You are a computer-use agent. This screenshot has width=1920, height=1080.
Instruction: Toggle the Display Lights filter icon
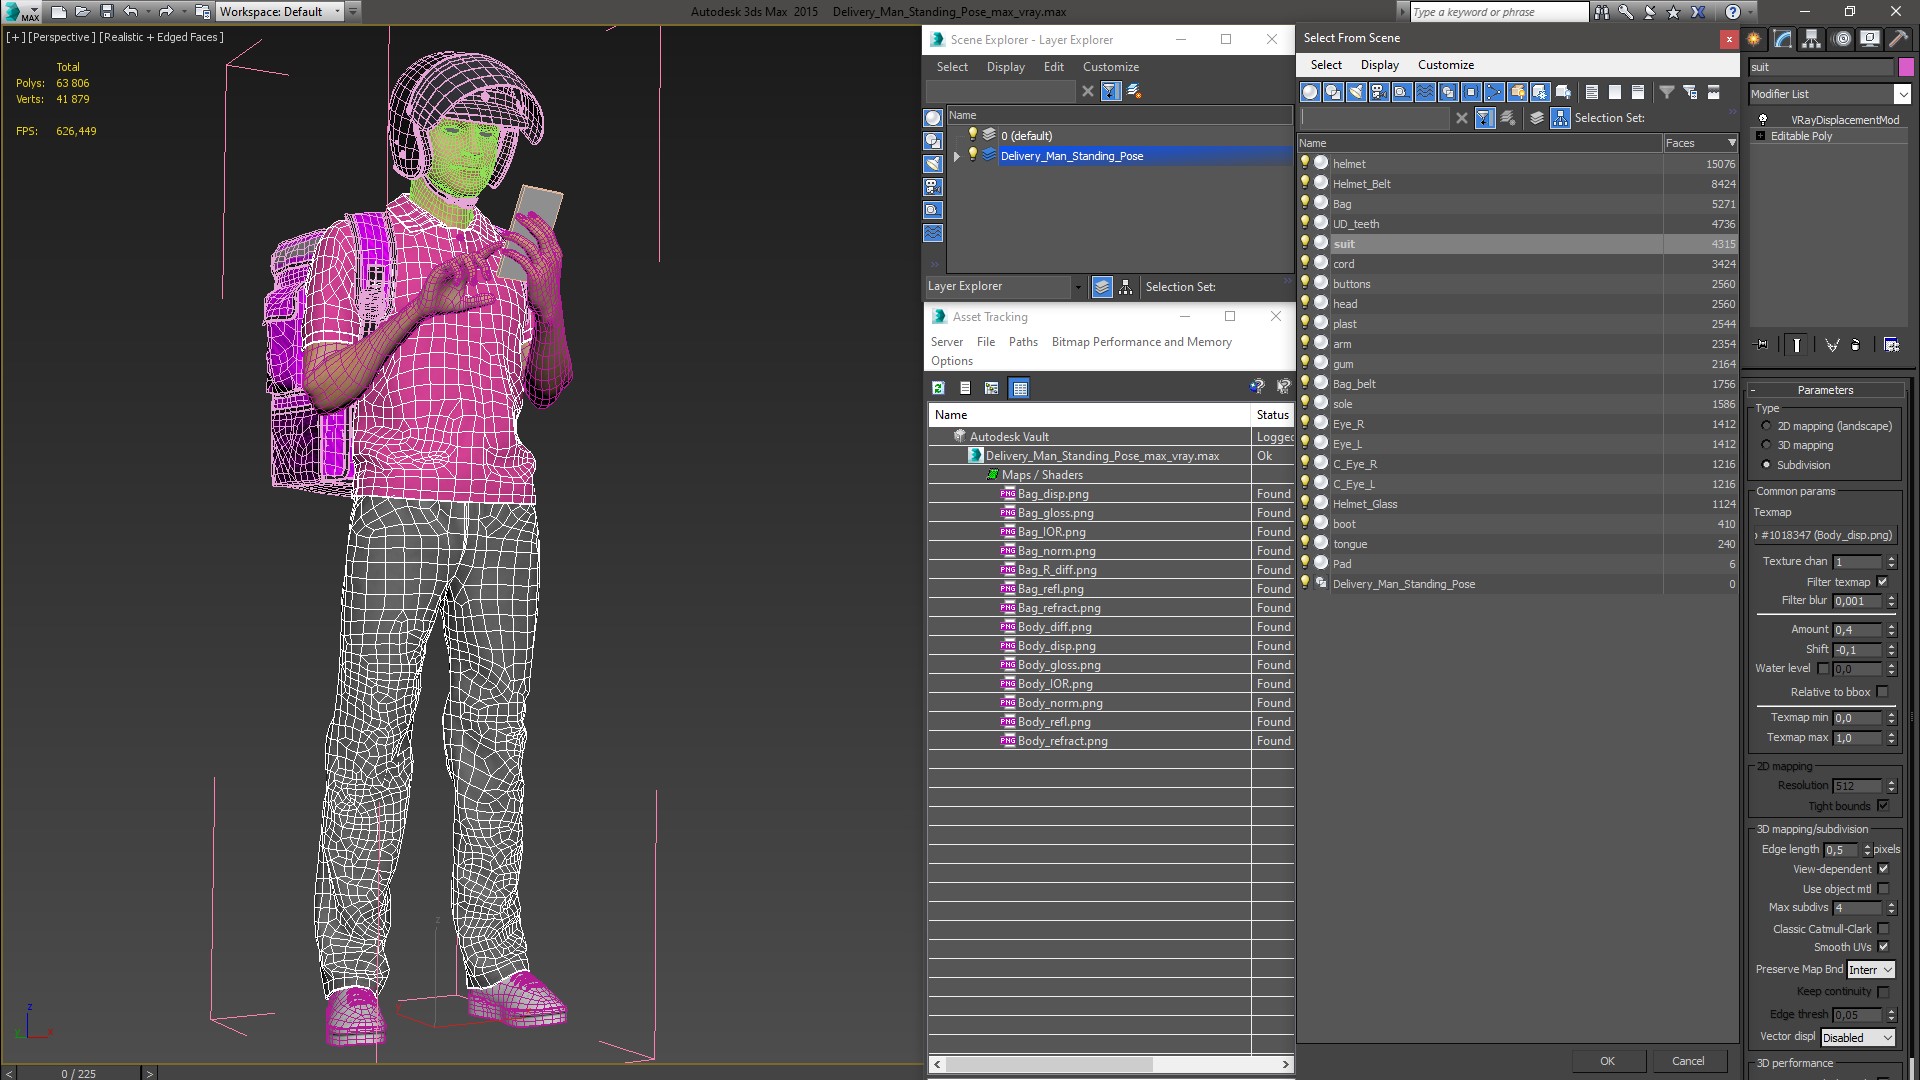[1356, 92]
